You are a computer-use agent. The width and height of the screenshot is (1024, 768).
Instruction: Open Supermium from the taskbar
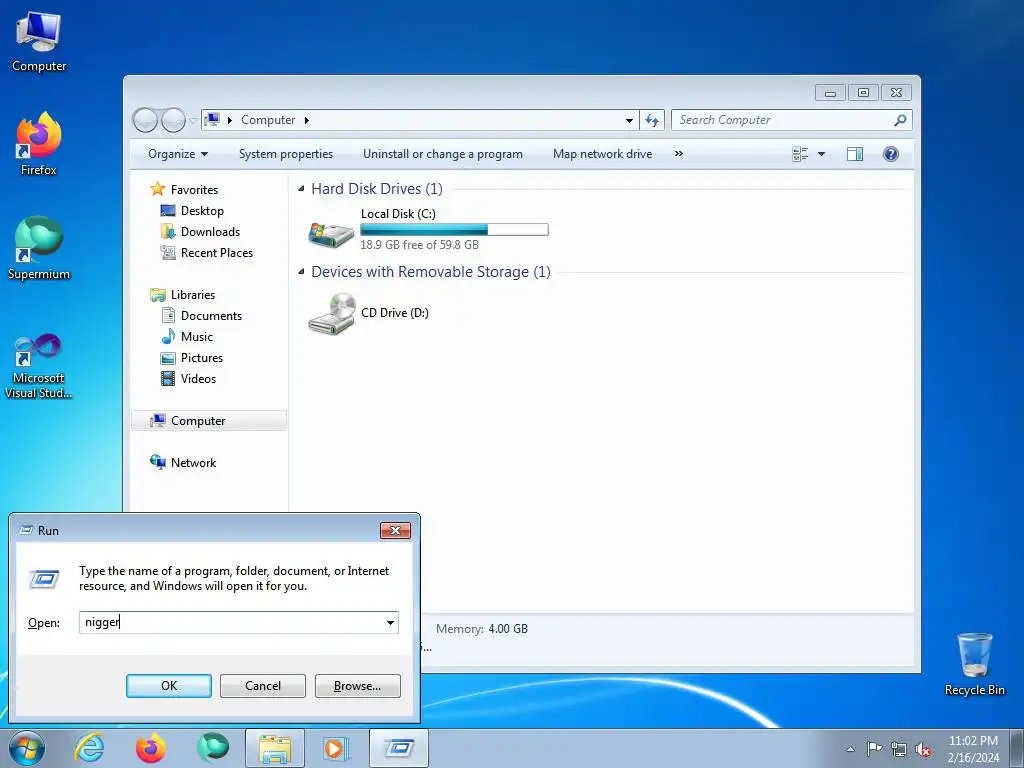[213, 748]
